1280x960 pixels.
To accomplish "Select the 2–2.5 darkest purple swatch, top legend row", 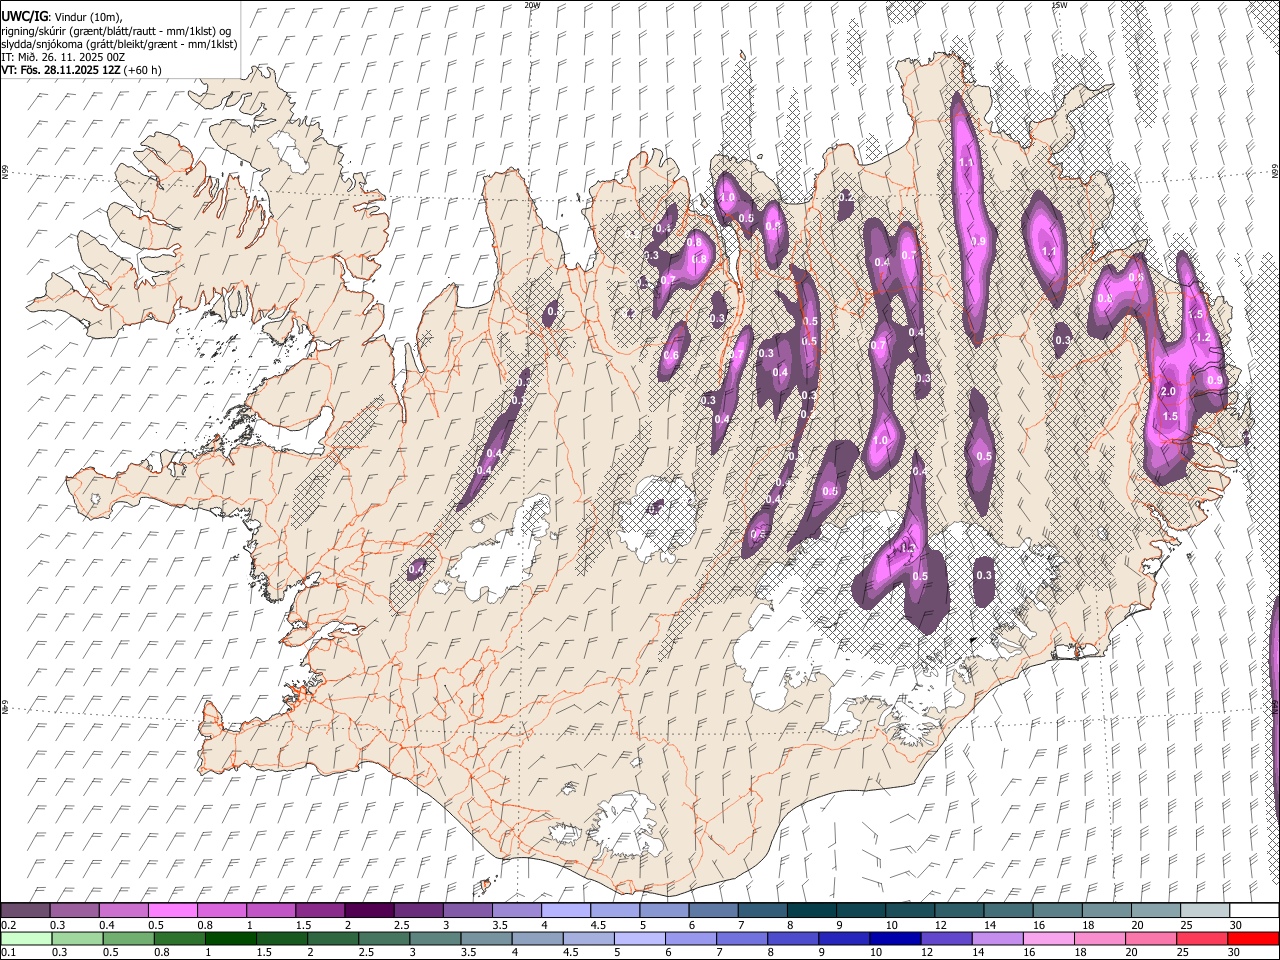I will click(369, 910).
